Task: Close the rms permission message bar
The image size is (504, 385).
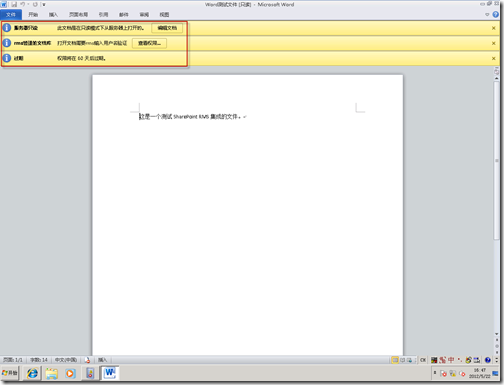Action: (494, 43)
